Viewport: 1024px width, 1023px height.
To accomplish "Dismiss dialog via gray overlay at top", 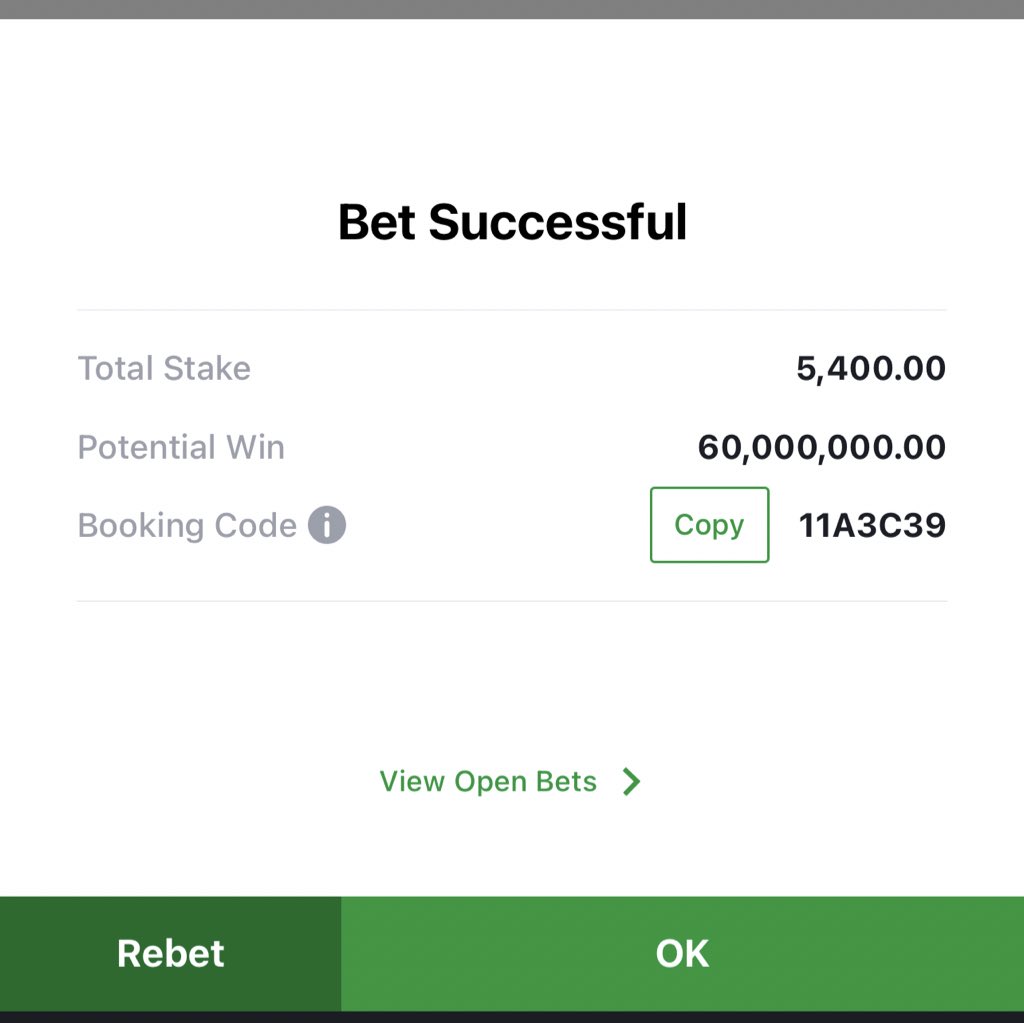I will (x=512, y=9).
